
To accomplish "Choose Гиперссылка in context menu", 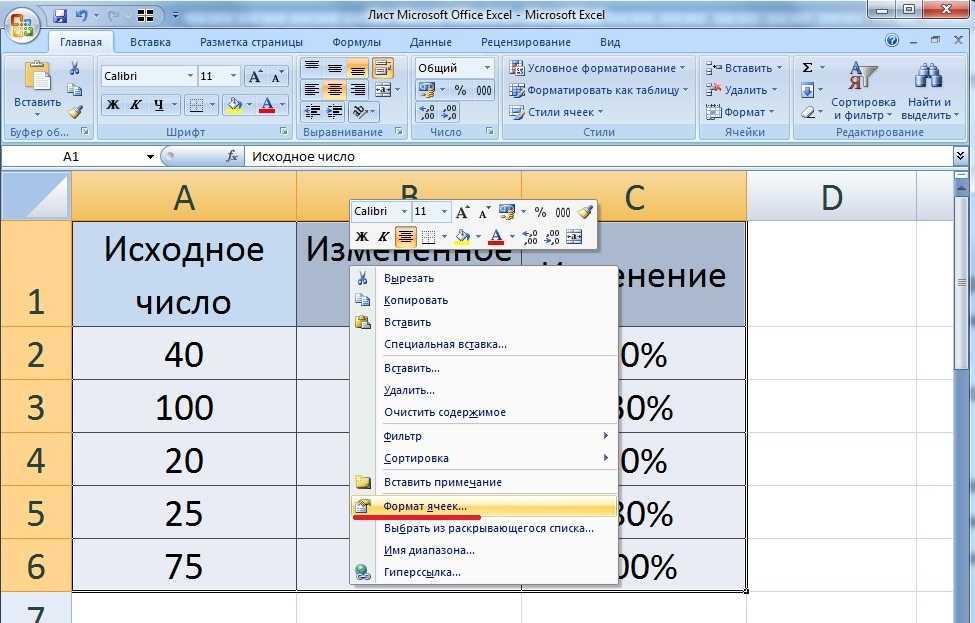I will coord(484,572).
